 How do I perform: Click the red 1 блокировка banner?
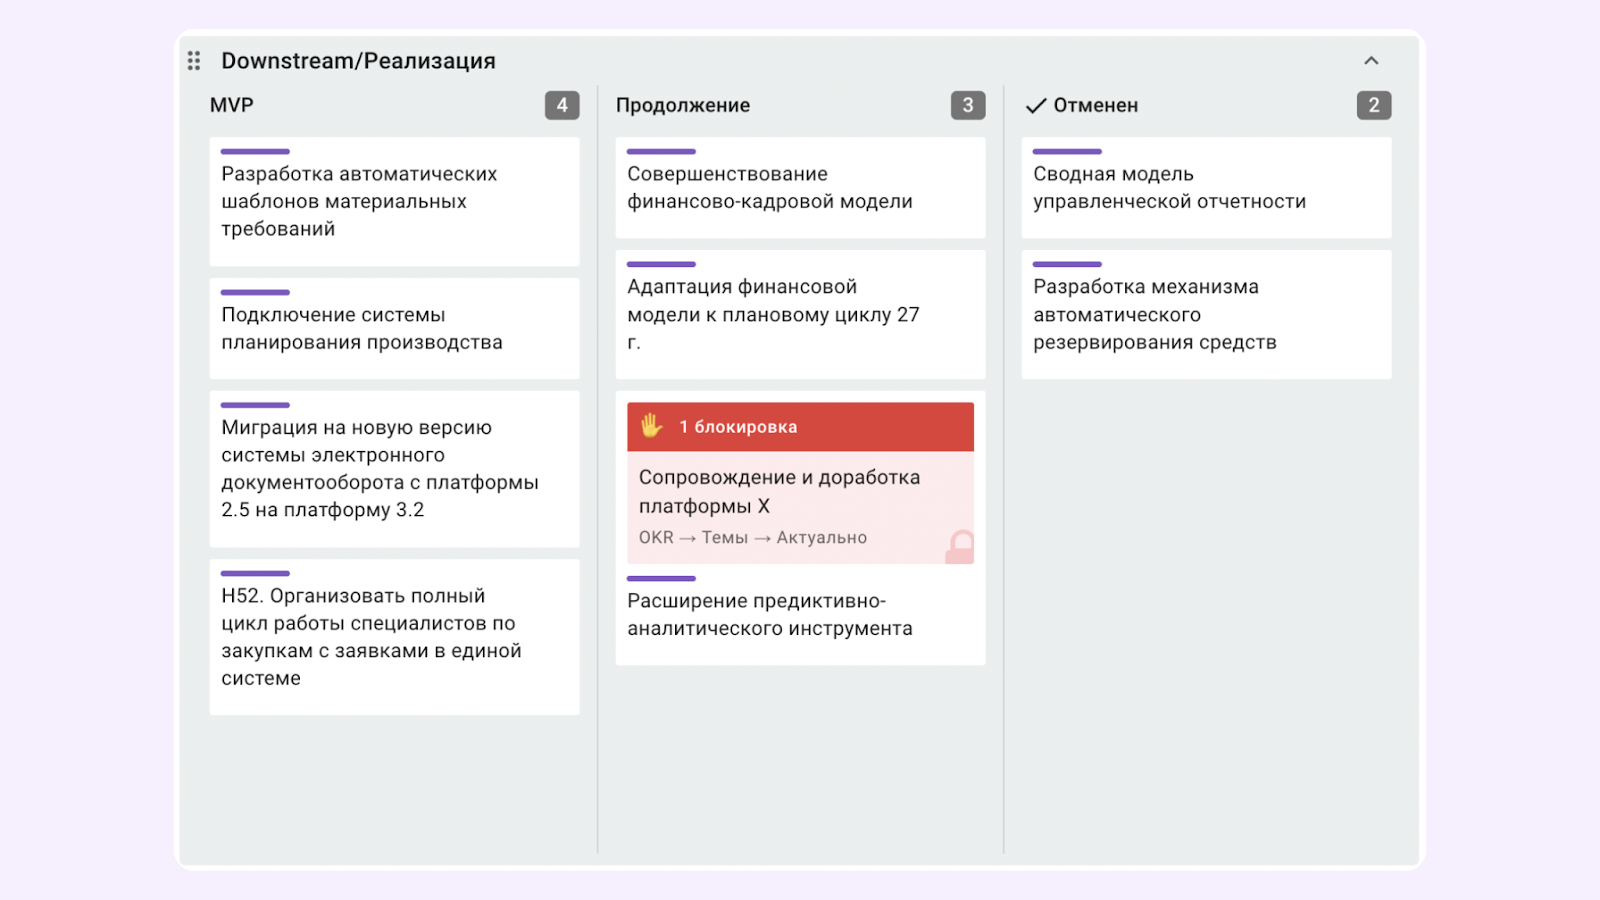pyautogui.click(x=800, y=427)
